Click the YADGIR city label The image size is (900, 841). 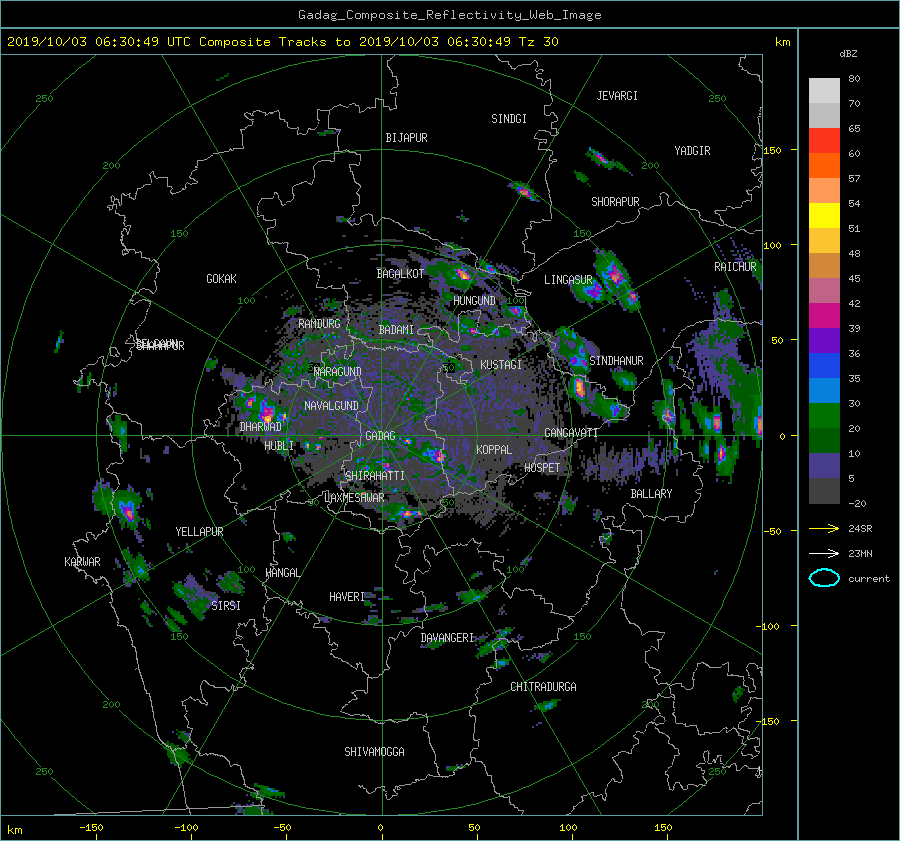[692, 151]
